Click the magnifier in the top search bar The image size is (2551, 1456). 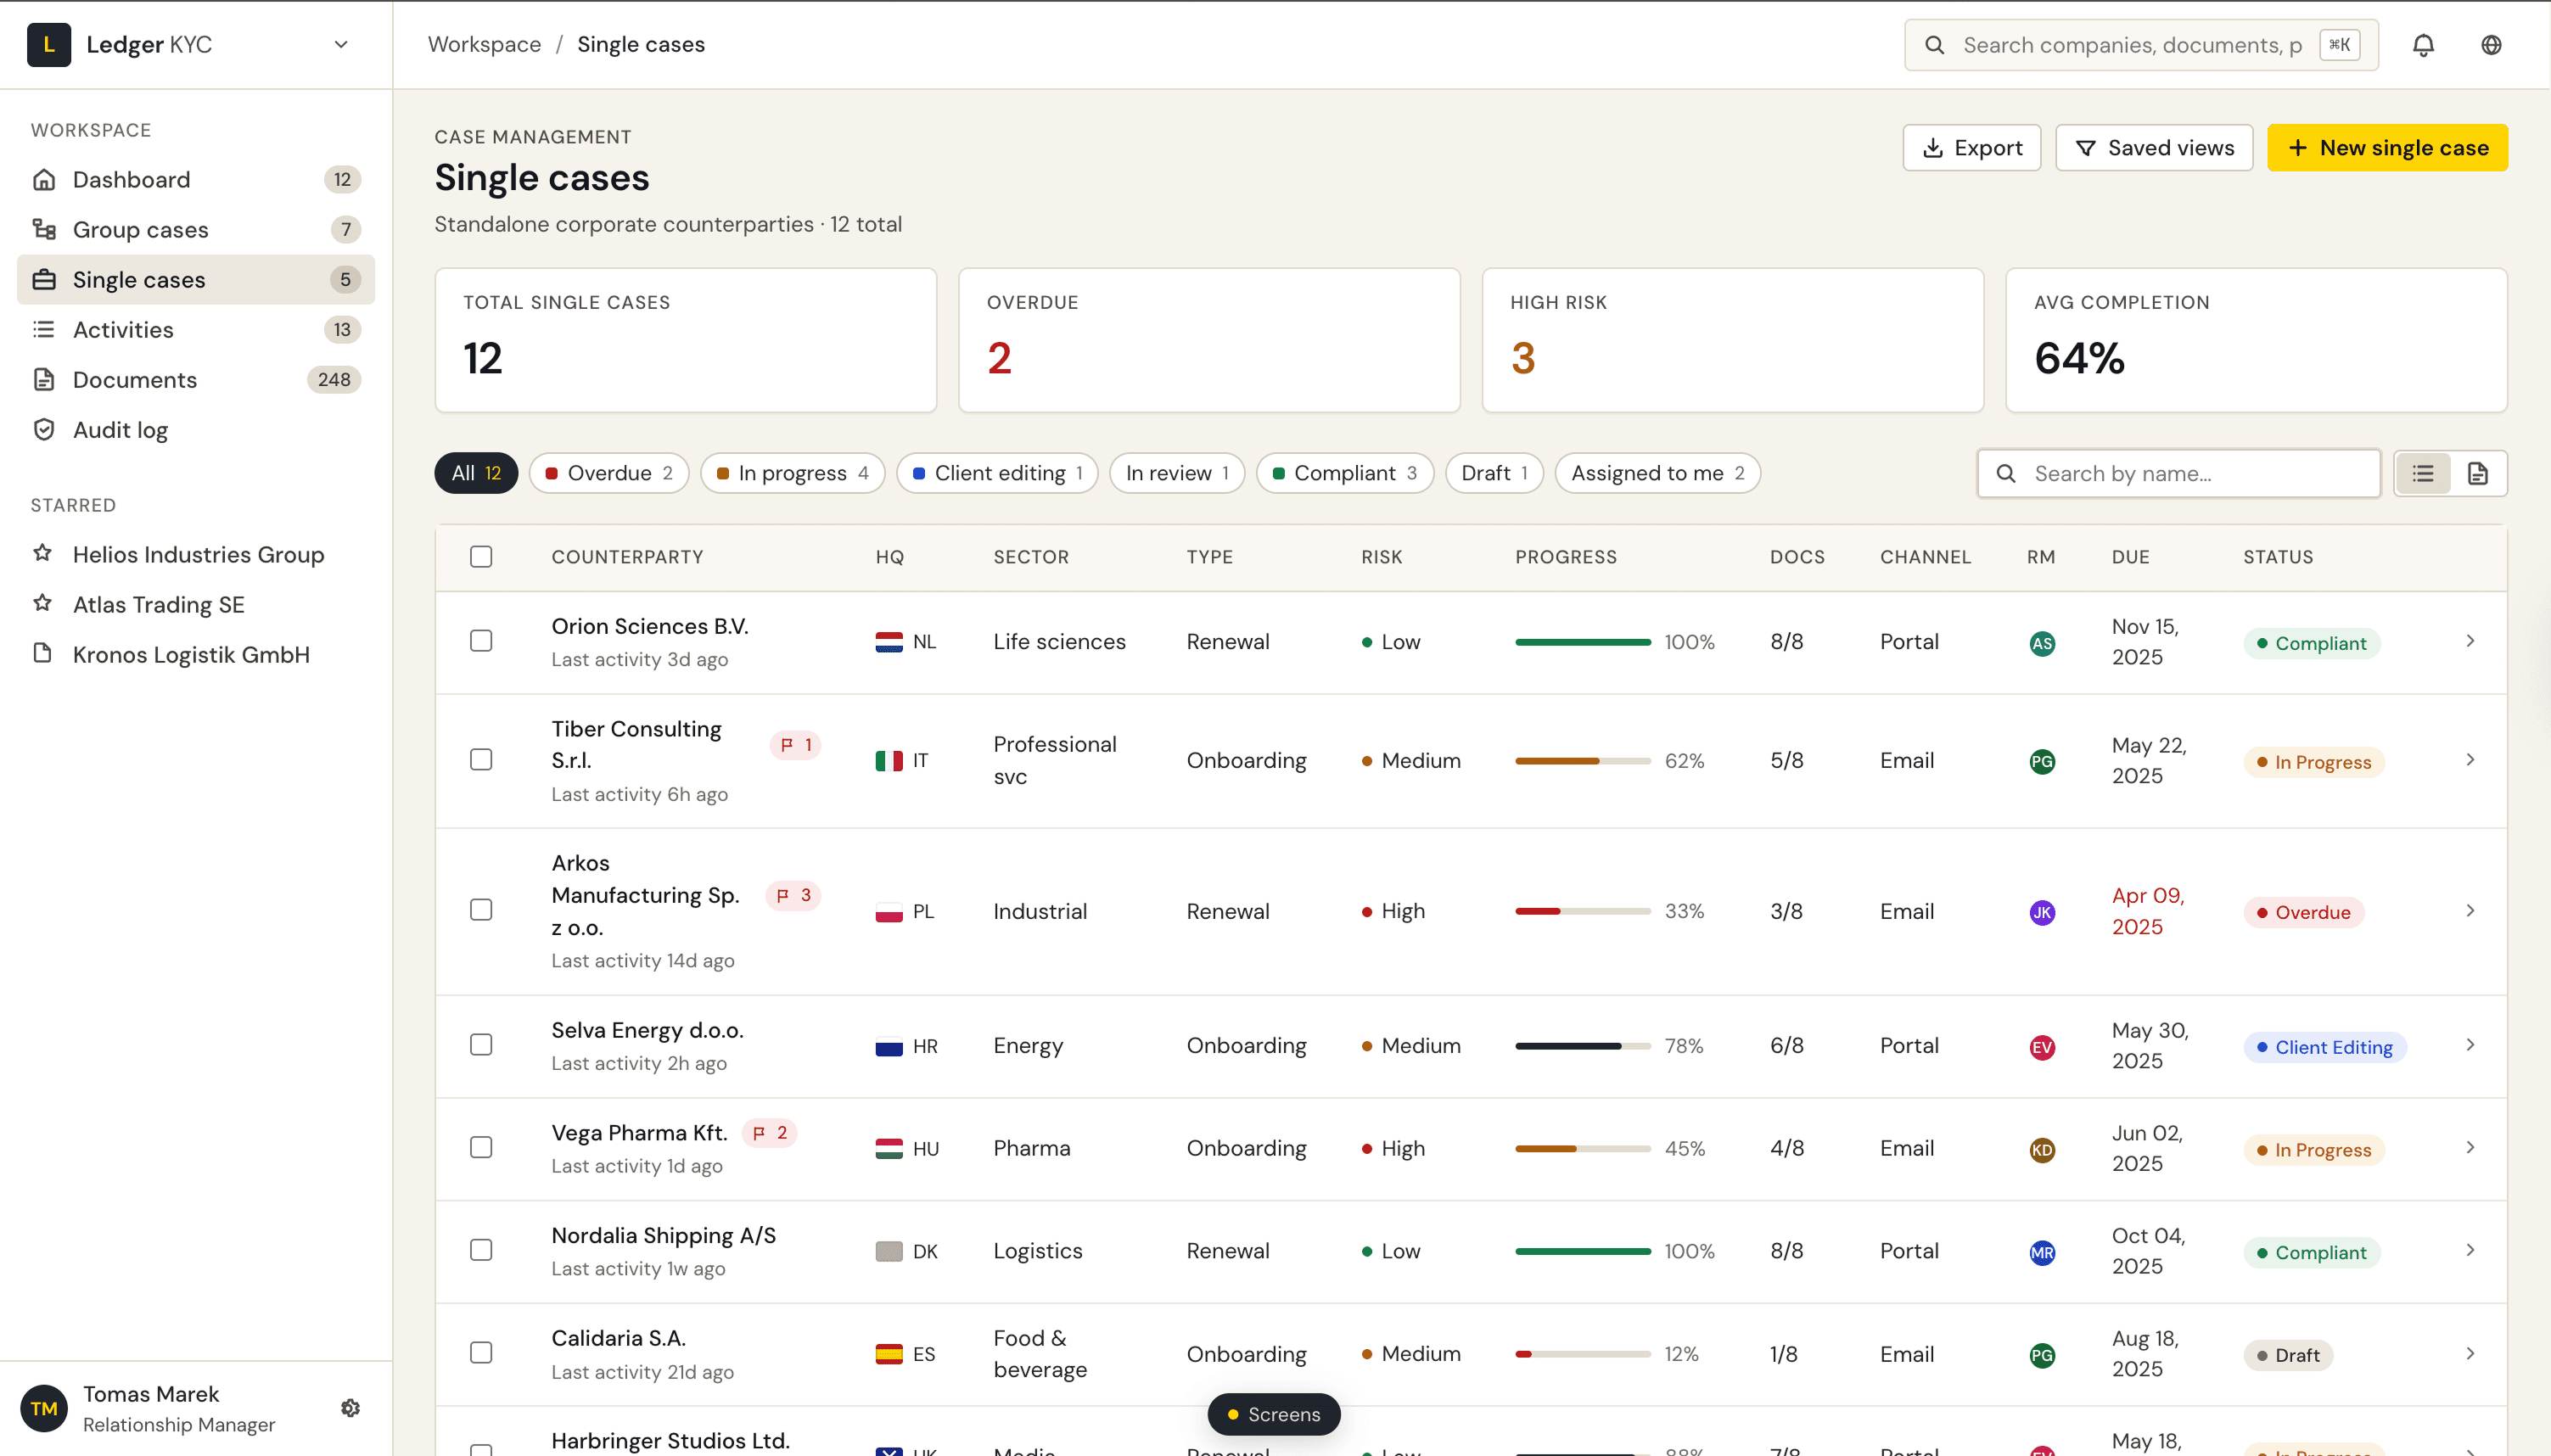(x=1936, y=44)
